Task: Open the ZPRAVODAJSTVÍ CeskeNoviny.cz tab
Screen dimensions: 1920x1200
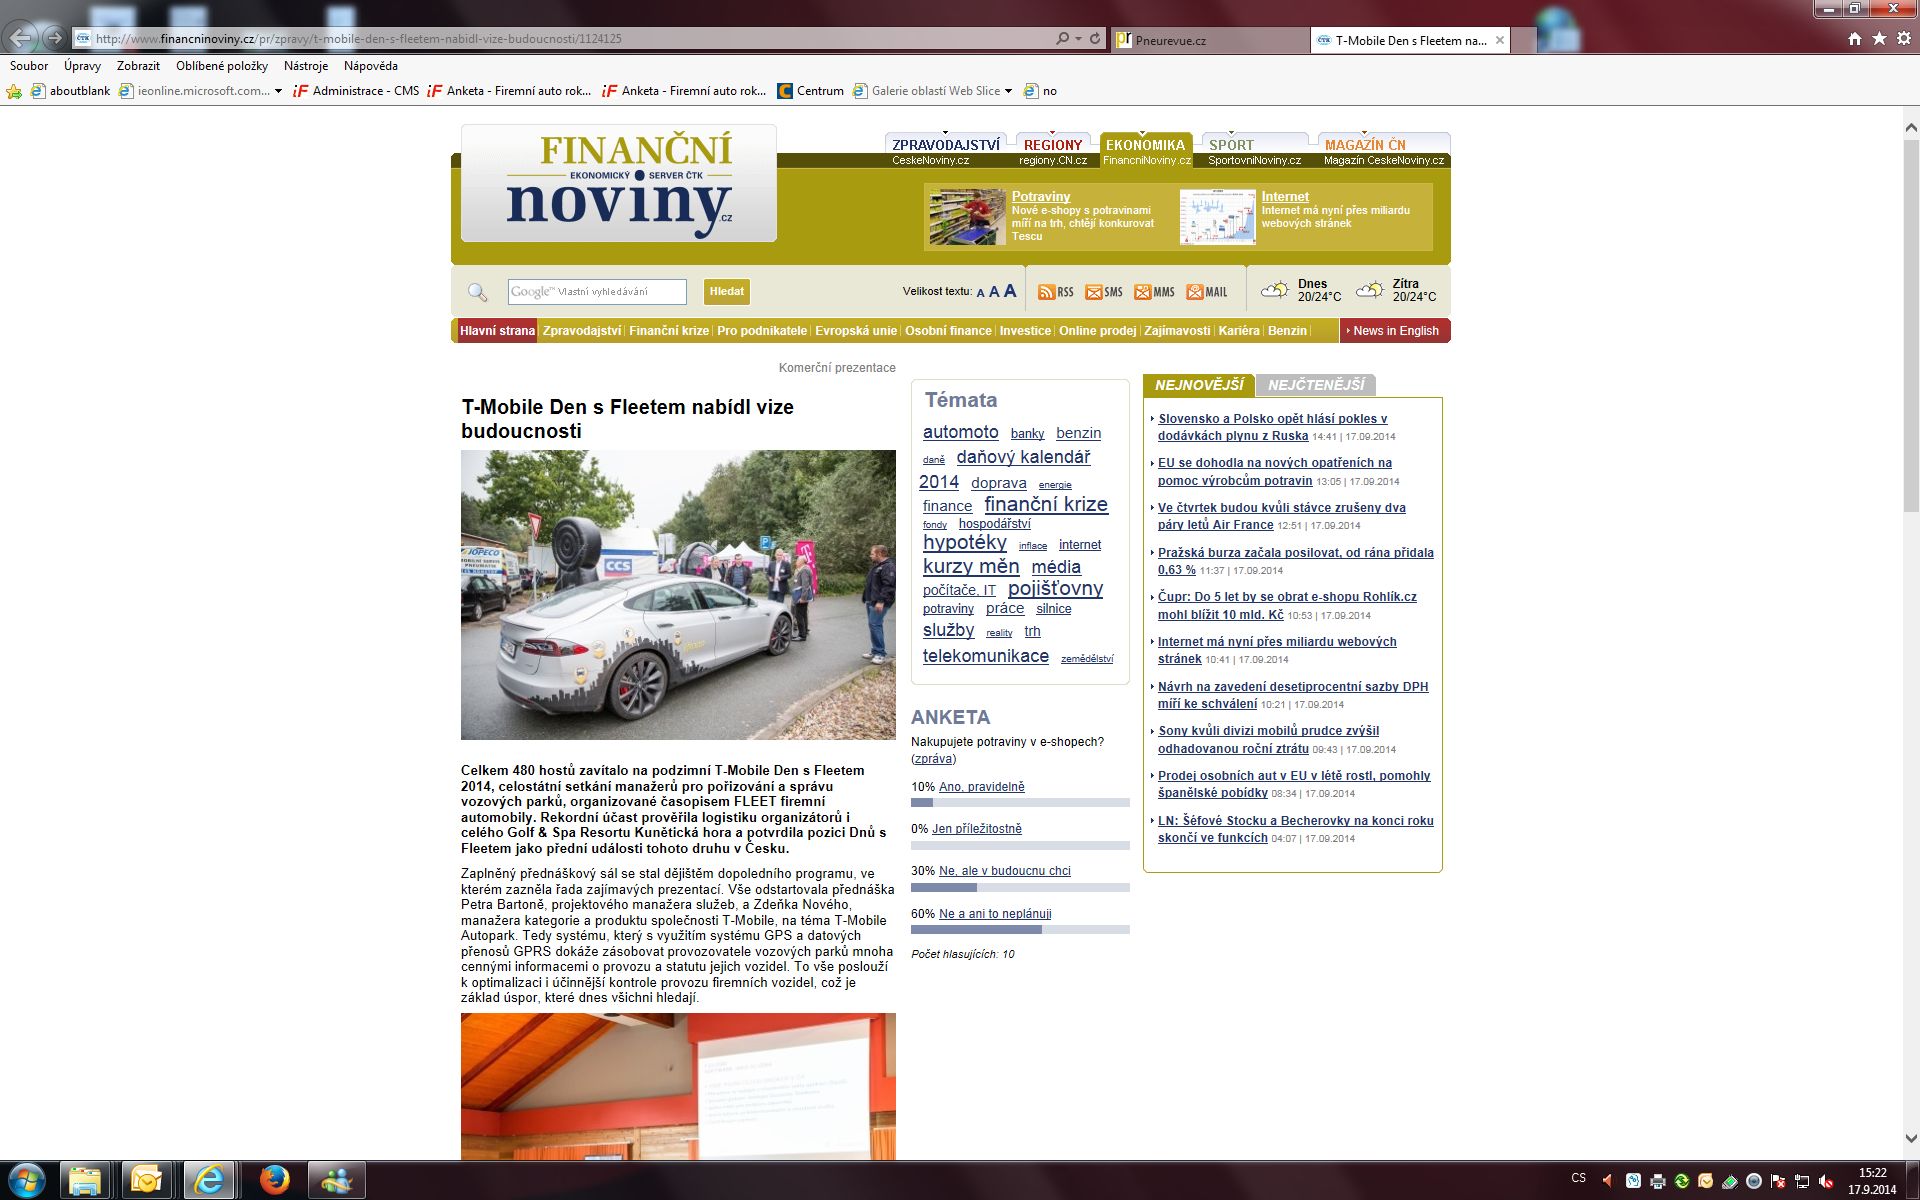Action: pos(945,151)
